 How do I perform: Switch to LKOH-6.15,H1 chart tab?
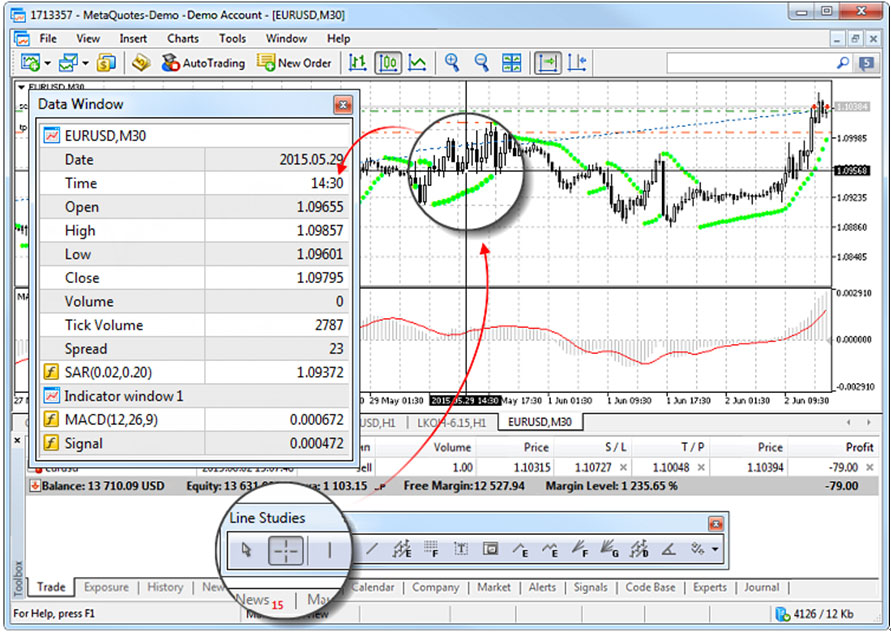pyautogui.click(x=451, y=422)
